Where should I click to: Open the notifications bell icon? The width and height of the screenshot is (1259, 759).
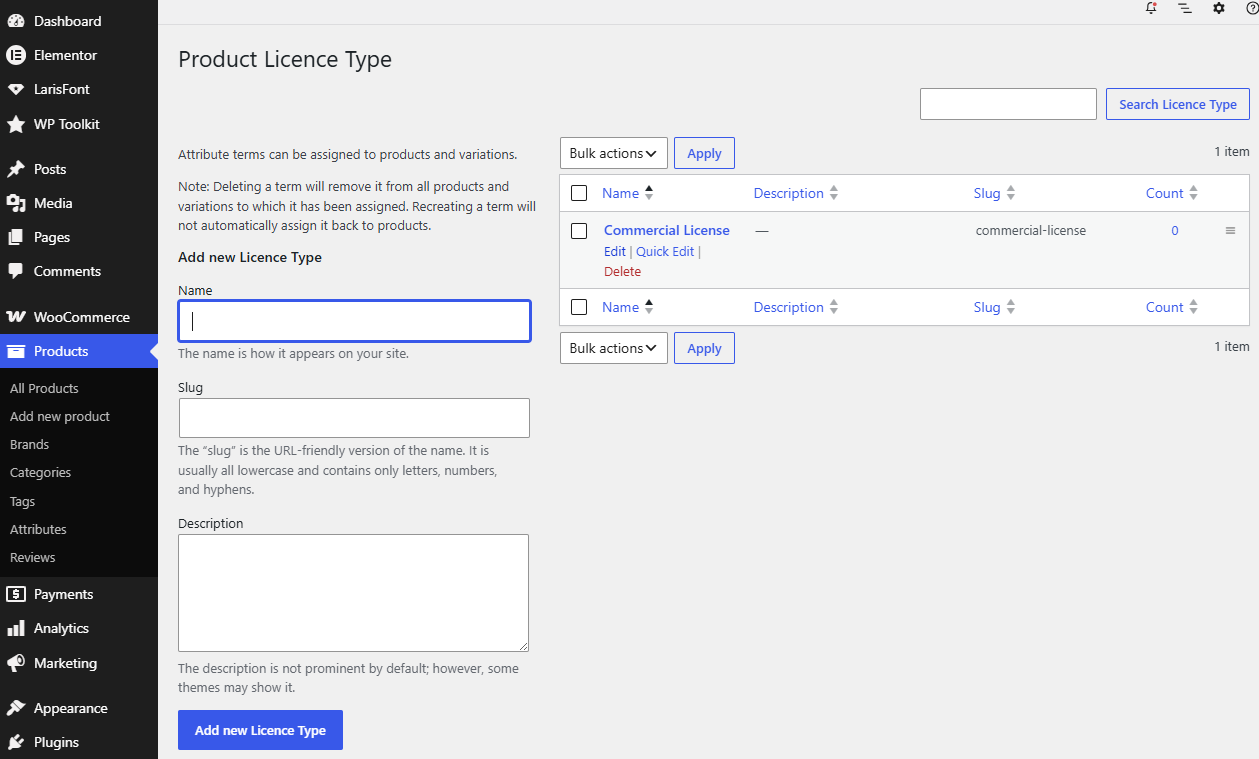(1151, 8)
